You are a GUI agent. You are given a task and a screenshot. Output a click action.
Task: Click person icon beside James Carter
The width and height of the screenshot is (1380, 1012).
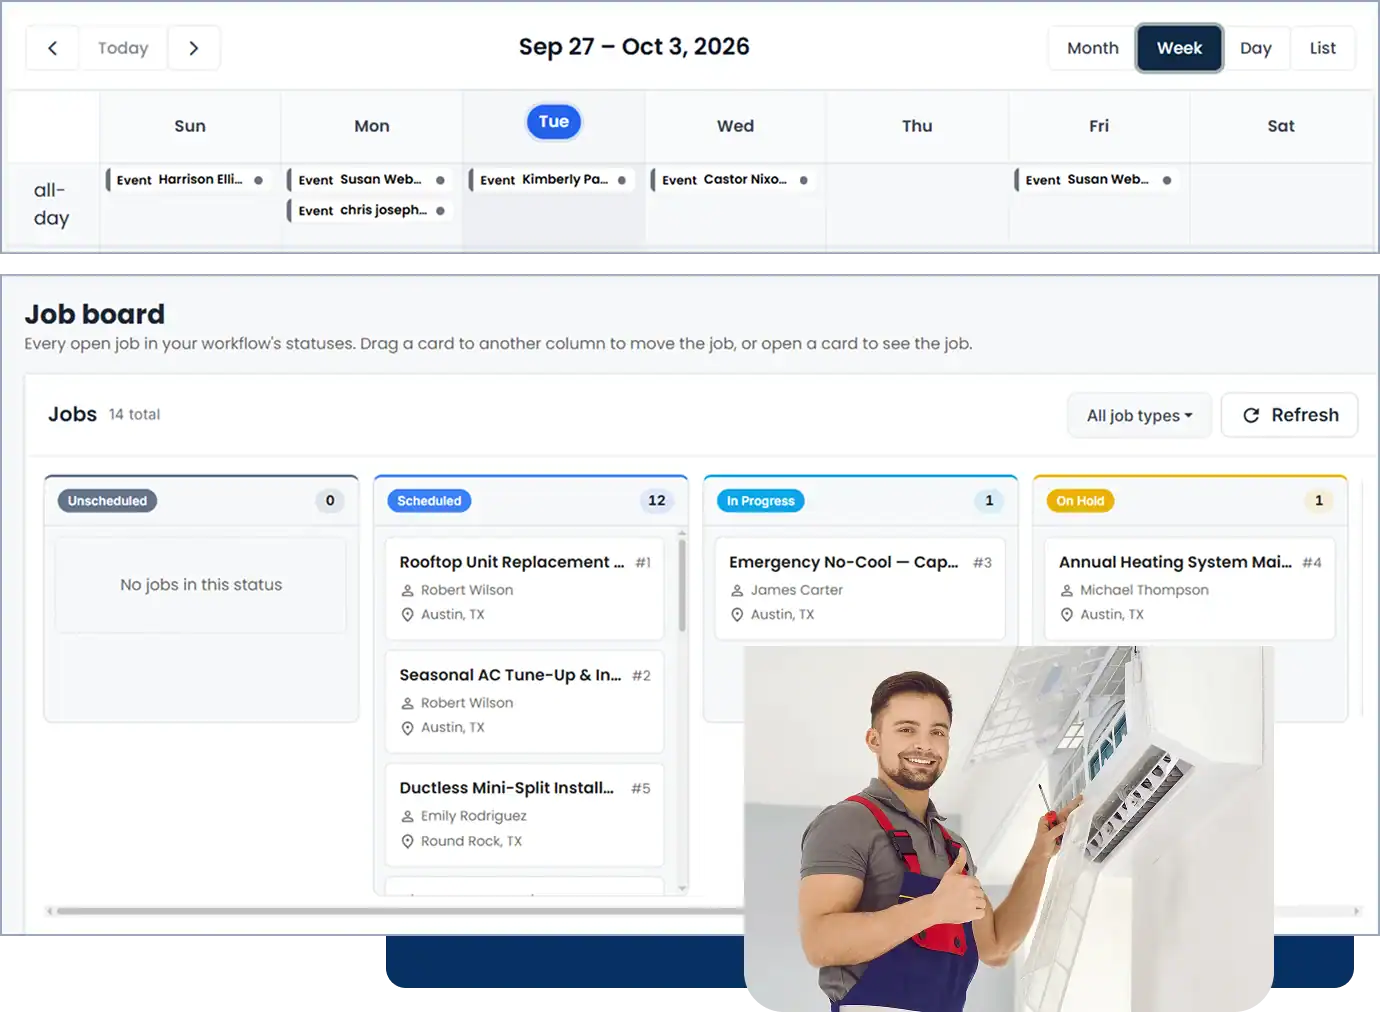[737, 590]
